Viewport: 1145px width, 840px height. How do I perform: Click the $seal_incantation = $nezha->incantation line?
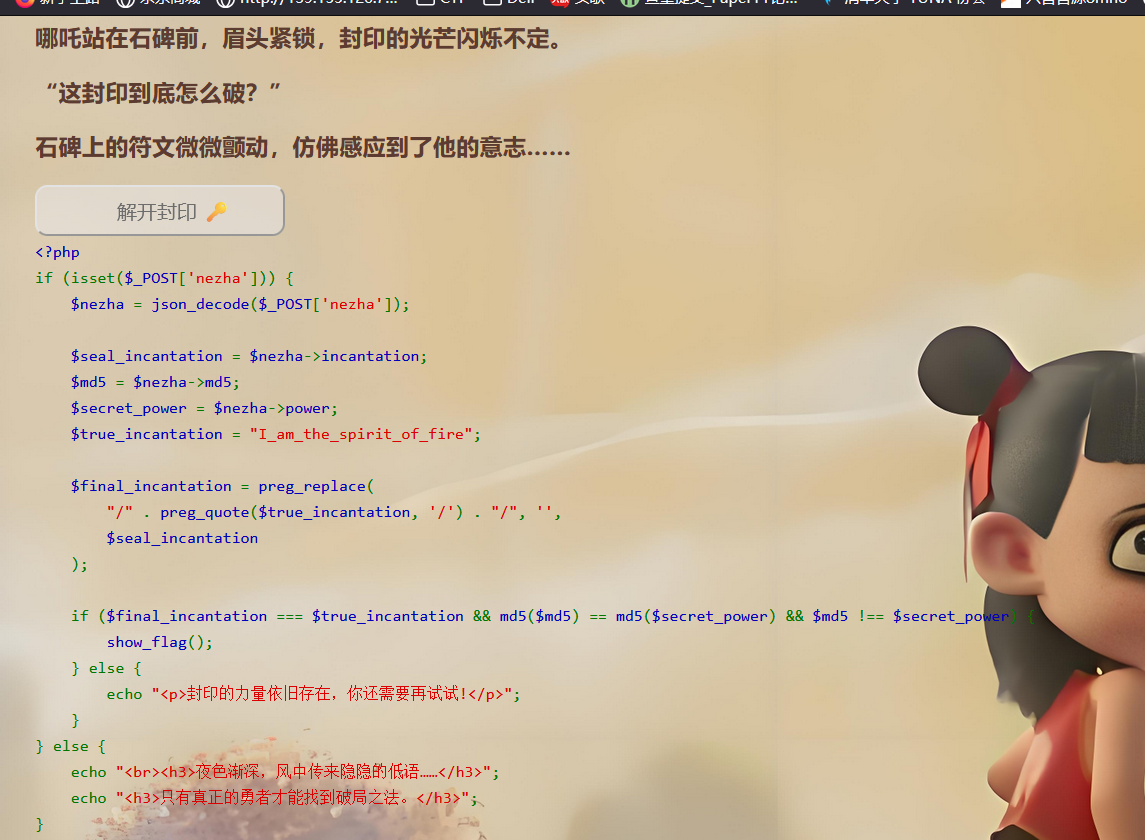(x=248, y=356)
